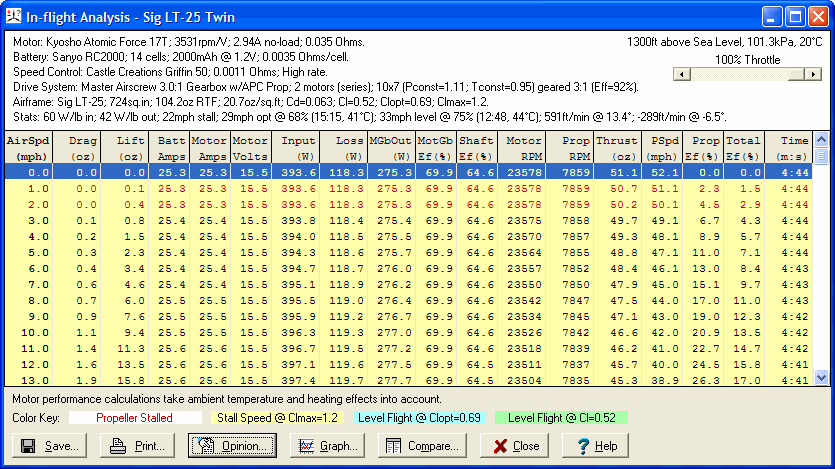Click the MotGb Ef(%) column header
The width and height of the screenshot is (835, 469).
point(436,148)
